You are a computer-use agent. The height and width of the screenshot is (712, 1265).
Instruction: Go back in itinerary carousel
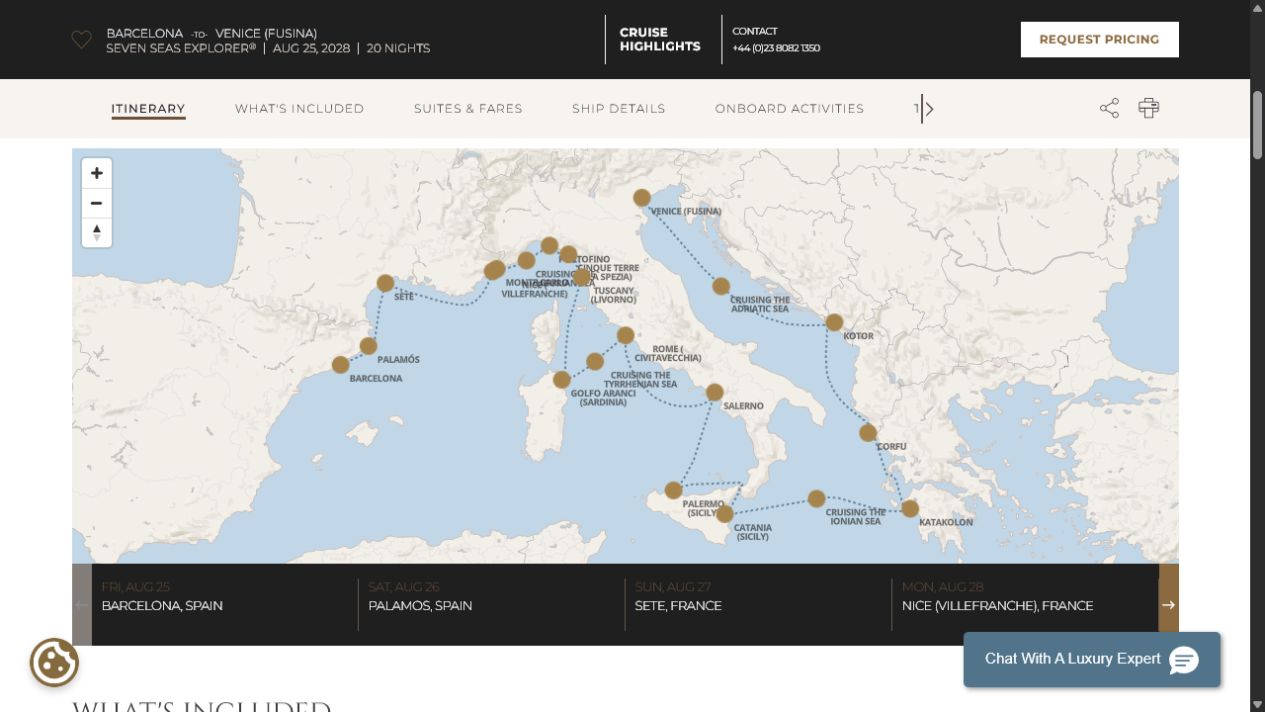pyautogui.click(x=82, y=605)
